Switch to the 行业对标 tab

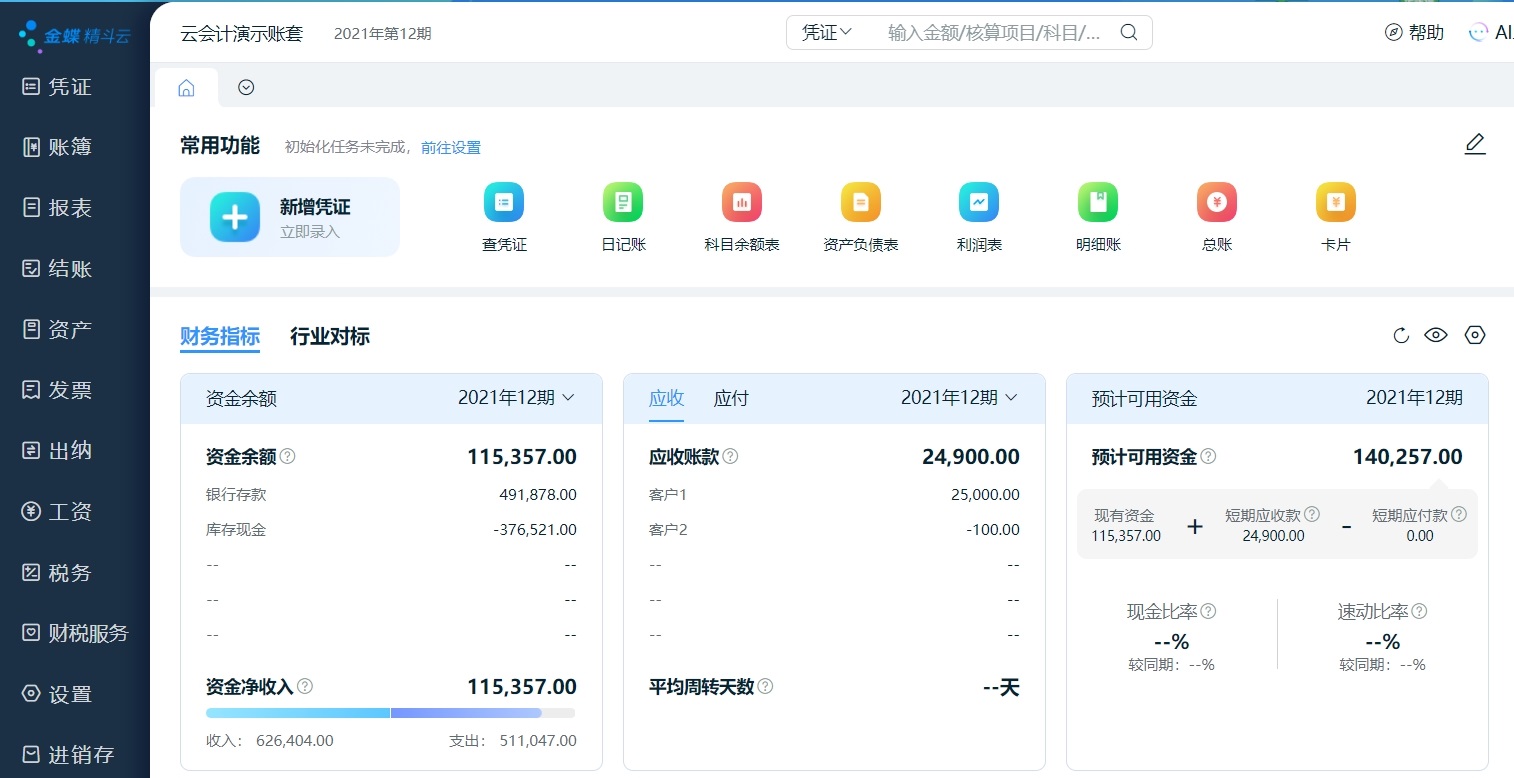(x=330, y=336)
